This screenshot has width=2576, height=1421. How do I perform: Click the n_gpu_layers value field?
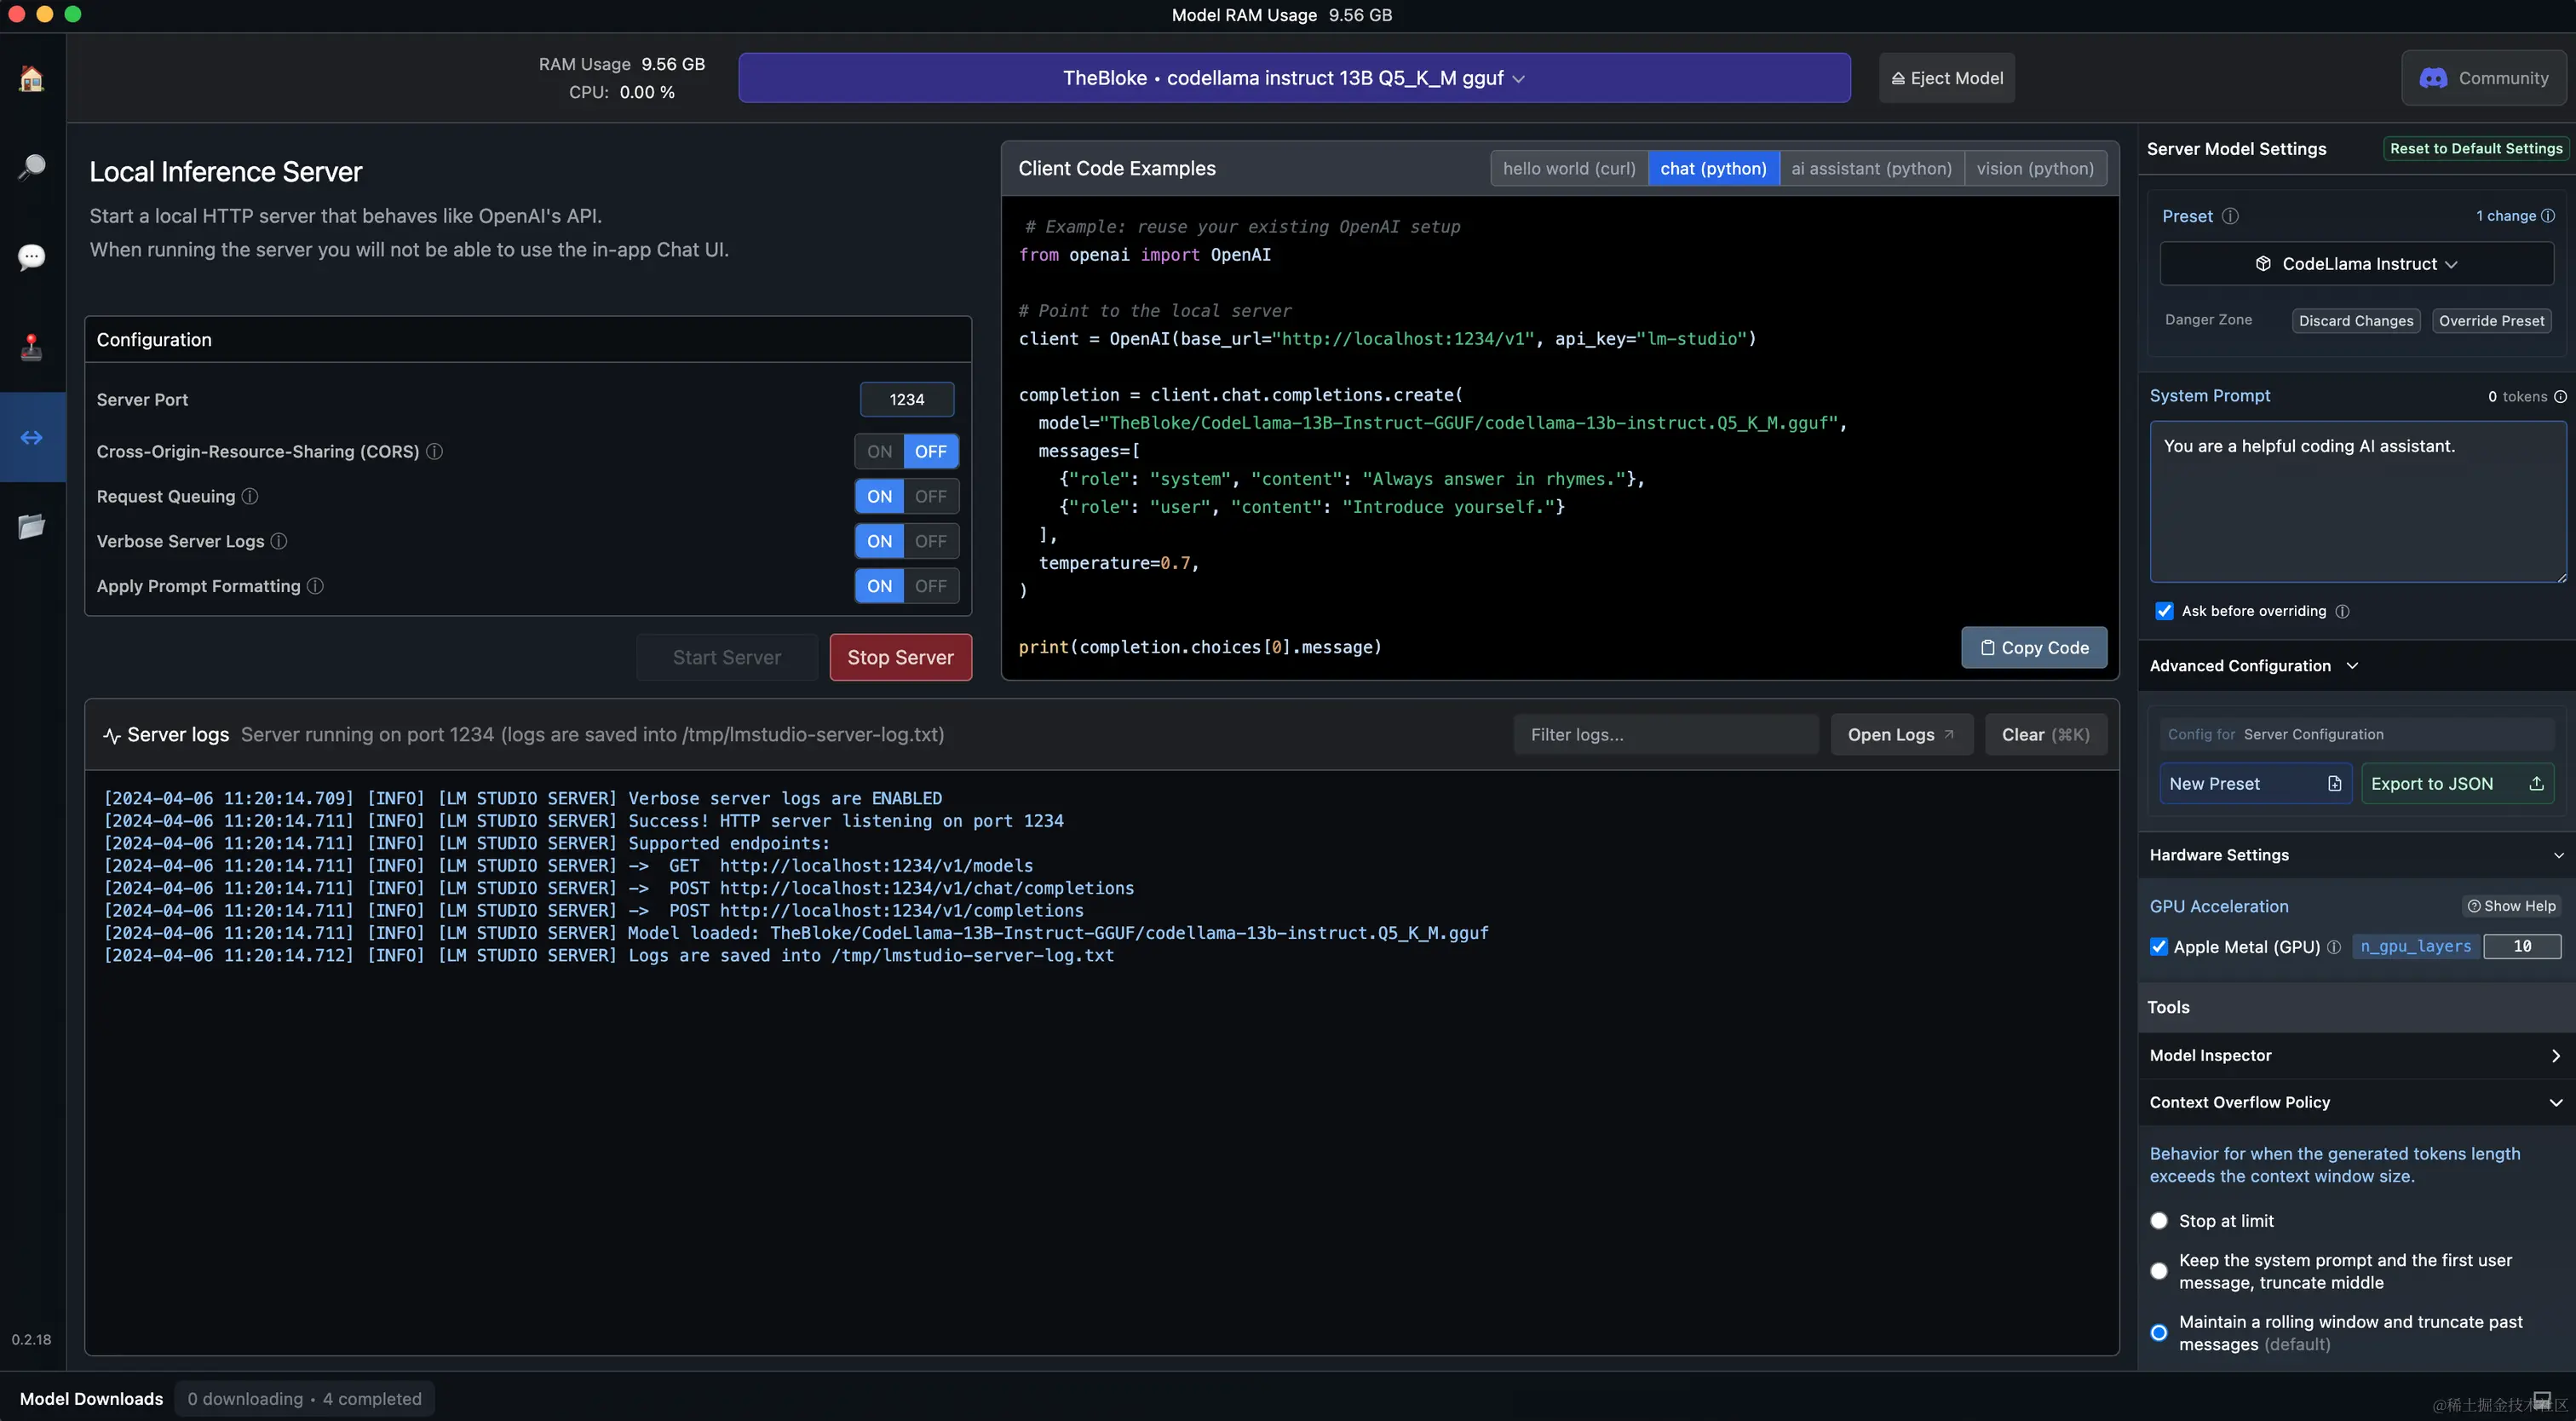tap(2522, 946)
